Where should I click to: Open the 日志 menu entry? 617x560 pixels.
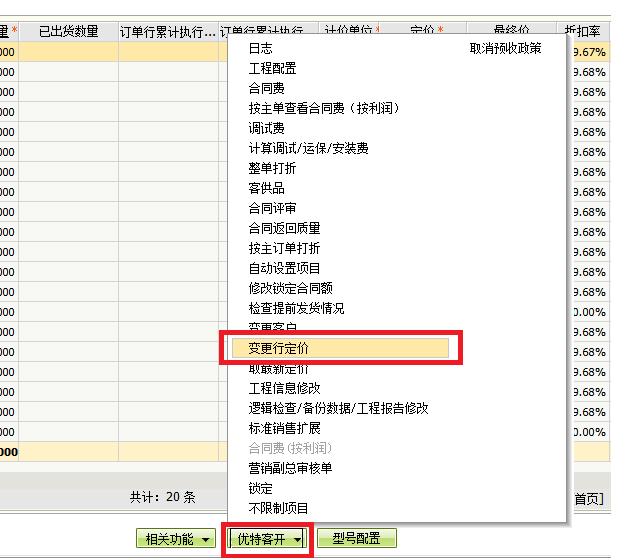tap(260, 48)
